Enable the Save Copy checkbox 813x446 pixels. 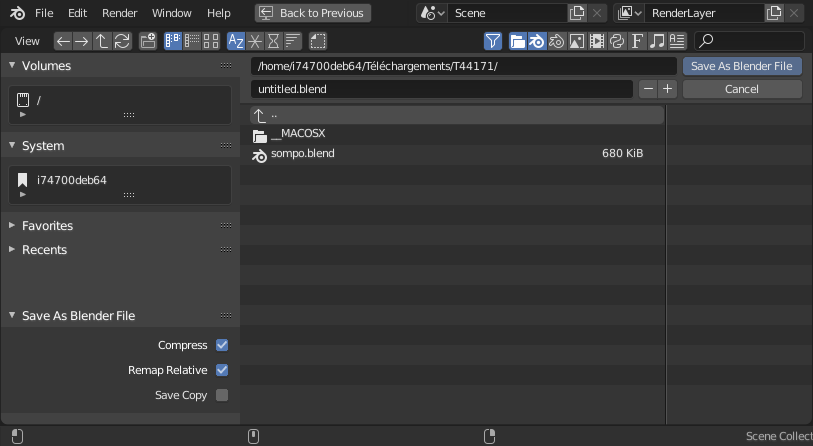coord(222,395)
